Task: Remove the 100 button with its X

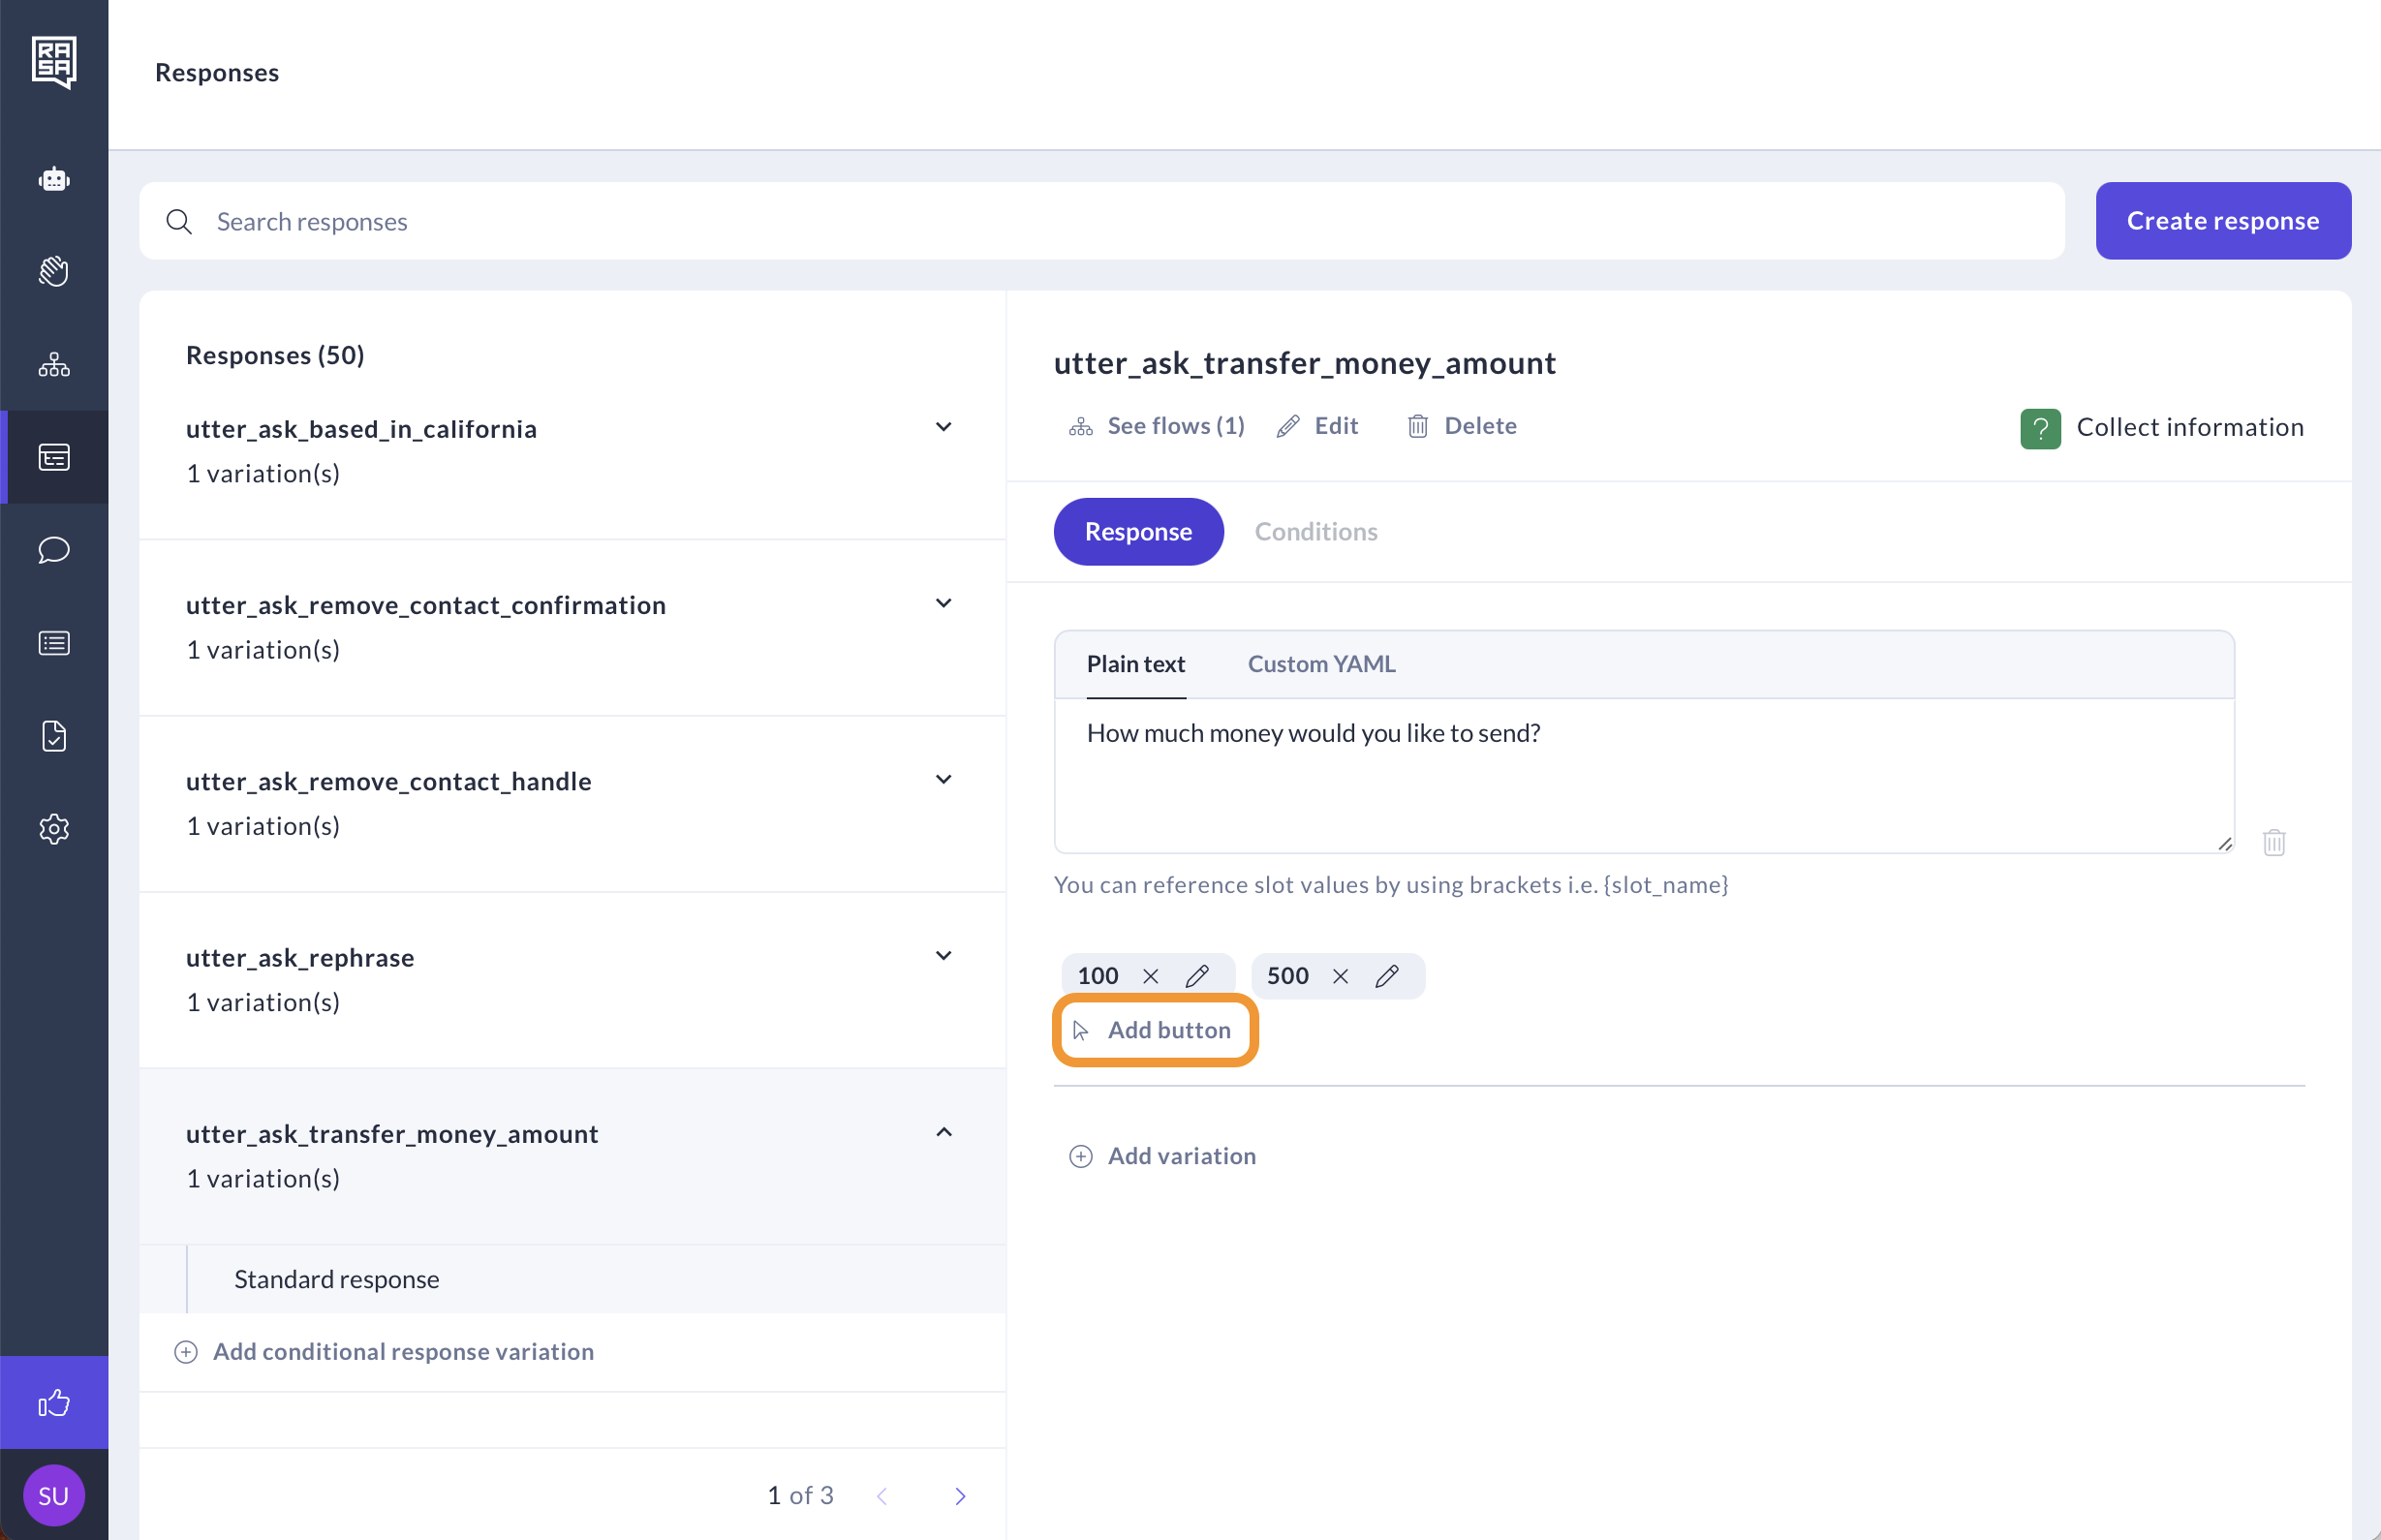Action: pyautogui.click(x=1151, y=976)
